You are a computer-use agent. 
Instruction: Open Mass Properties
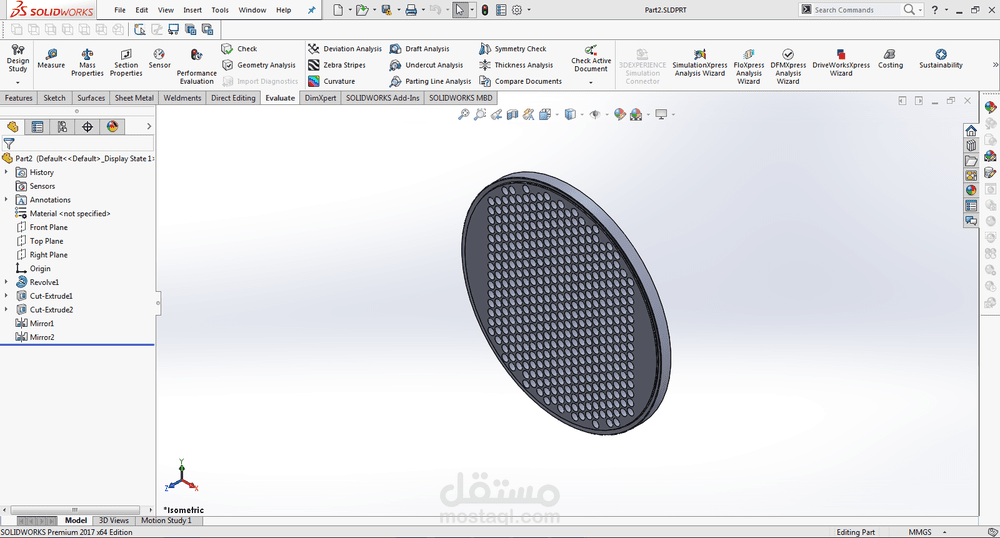click(x=87, y=54)
